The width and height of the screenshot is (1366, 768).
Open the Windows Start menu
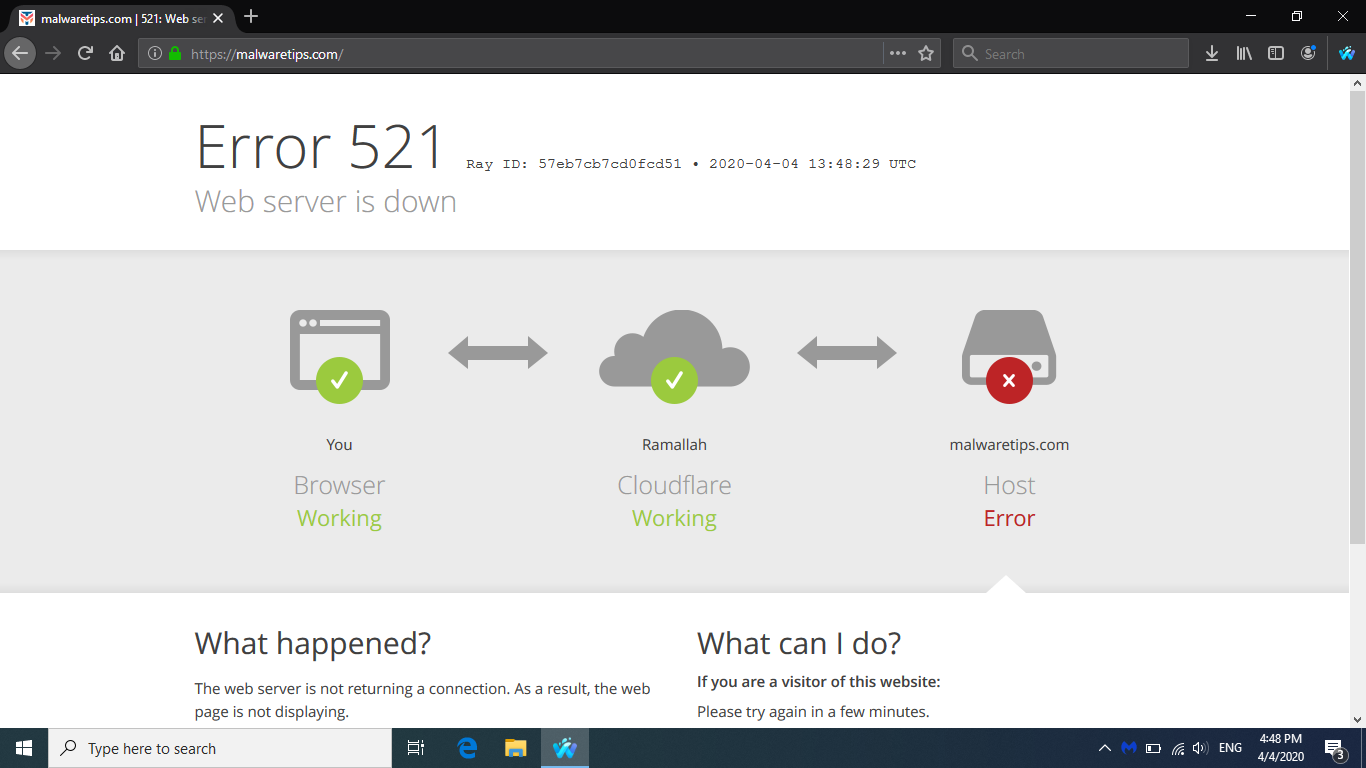pyautogui.click(x=24, y=748)
